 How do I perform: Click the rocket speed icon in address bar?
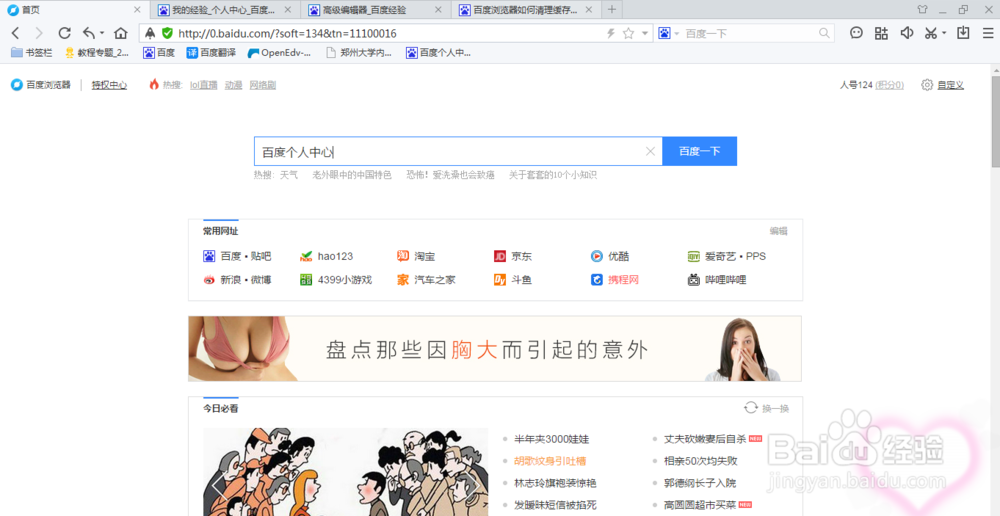pyautogui.click(x=150, y=33)
